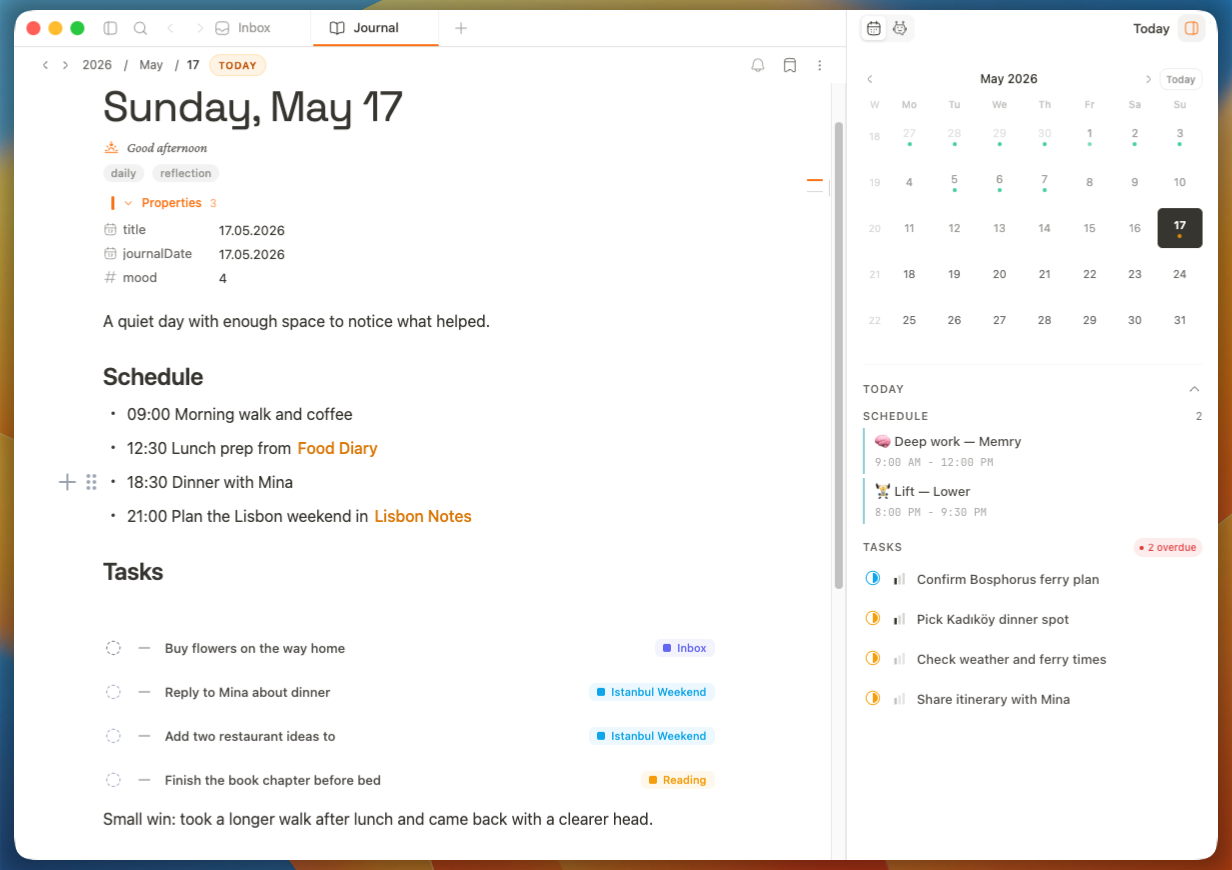The width and height of the screenshot is (1232, 870).
Task: Toggle the left sidebar panel icon
Action: tap(110, 28)
